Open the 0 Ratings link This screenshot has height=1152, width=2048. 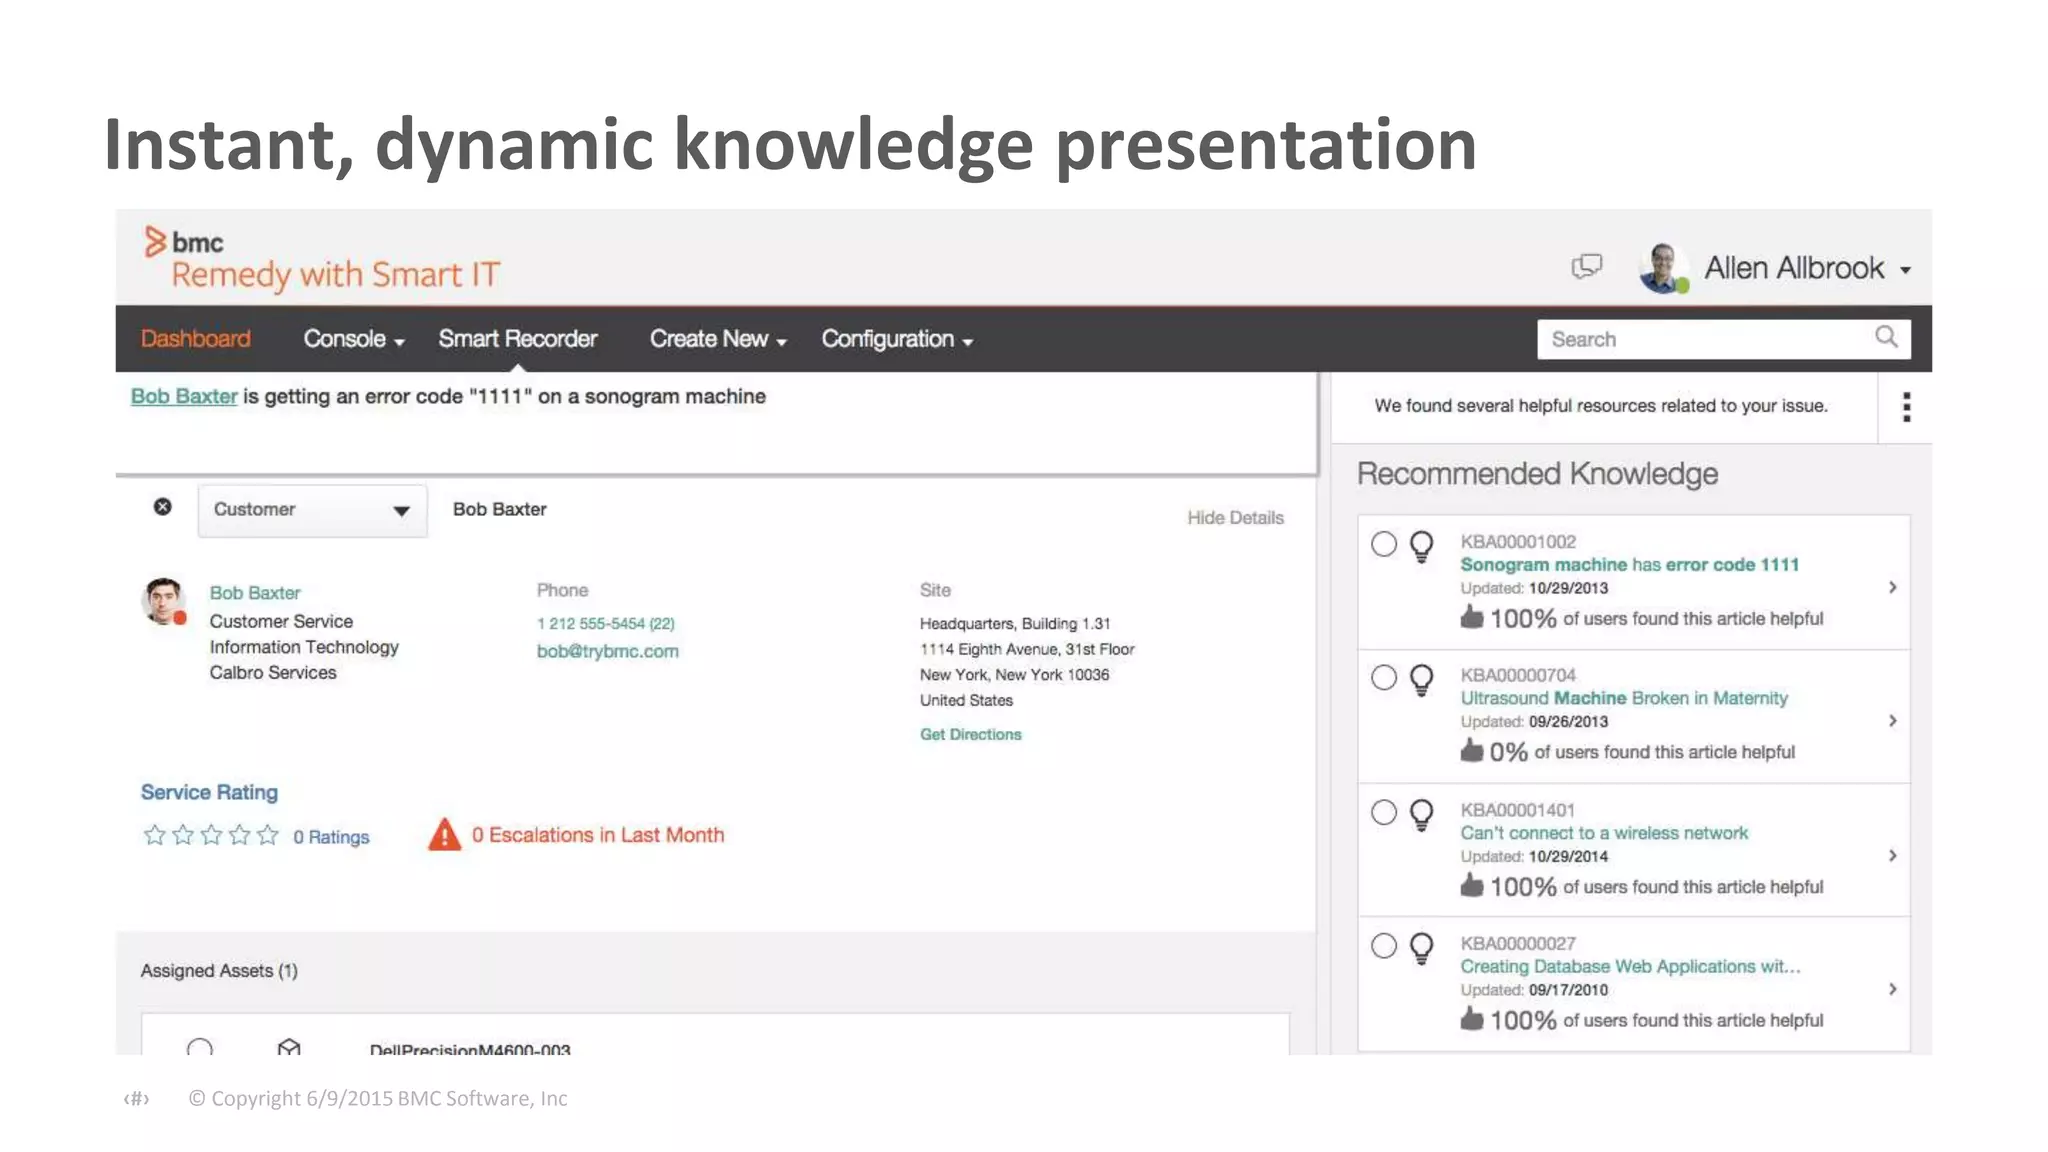pos(331,837)
